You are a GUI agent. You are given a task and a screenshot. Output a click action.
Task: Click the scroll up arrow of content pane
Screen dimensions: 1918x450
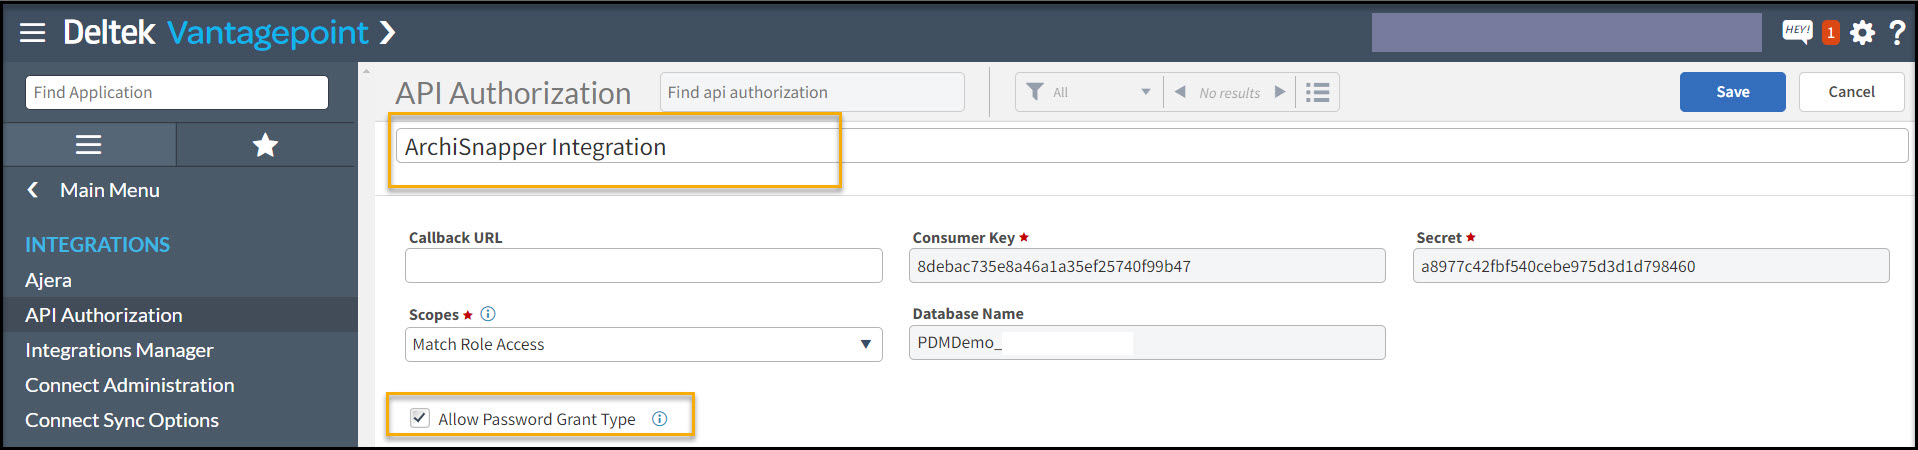[366, 72]
